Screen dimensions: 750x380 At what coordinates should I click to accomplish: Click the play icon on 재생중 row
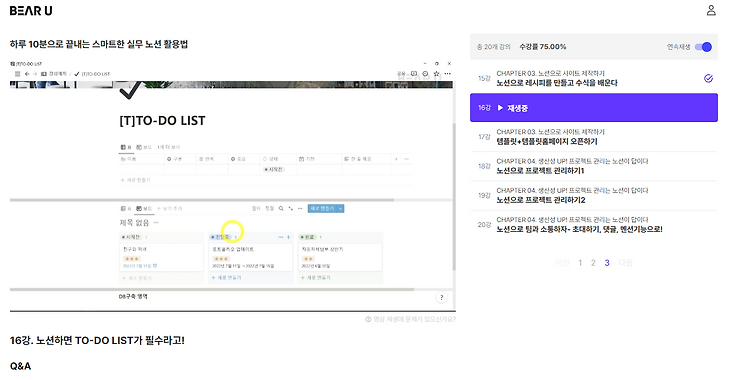pos(500,108)
